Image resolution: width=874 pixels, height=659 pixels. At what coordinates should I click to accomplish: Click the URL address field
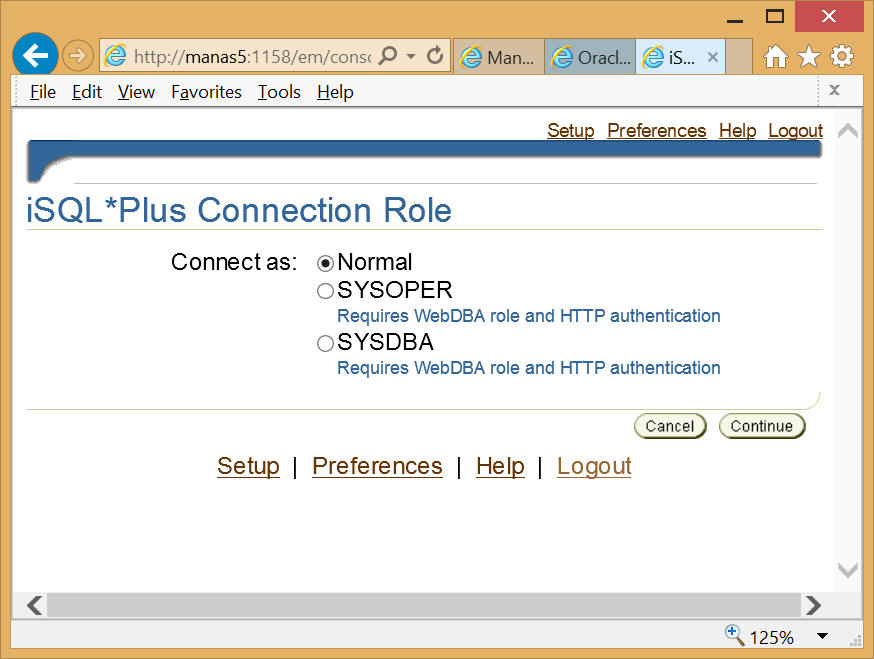(252, 56)
